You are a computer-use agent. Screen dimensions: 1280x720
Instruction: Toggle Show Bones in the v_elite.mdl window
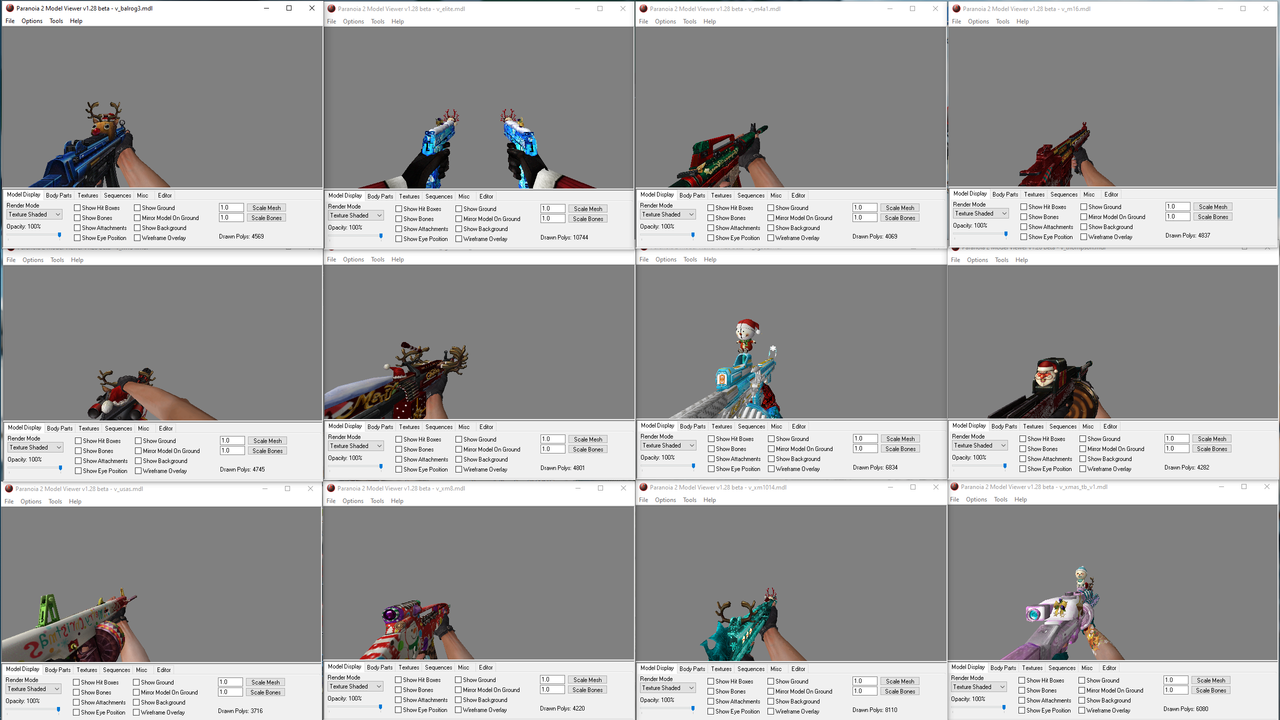click(399, 219)
